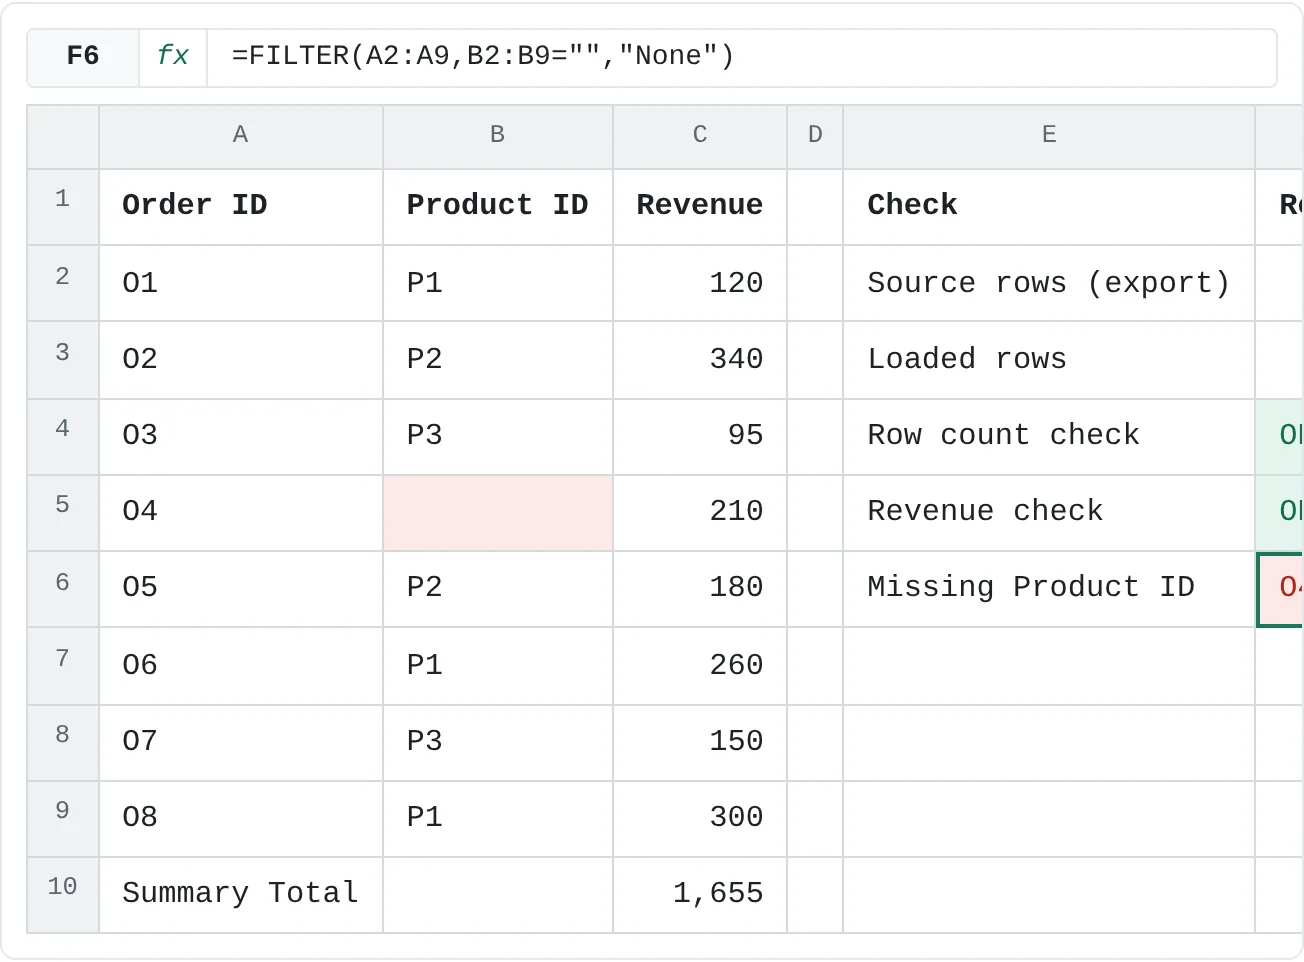Screen dimensions: 1304x962
Task: Select column A header
Action: point(241,136)
